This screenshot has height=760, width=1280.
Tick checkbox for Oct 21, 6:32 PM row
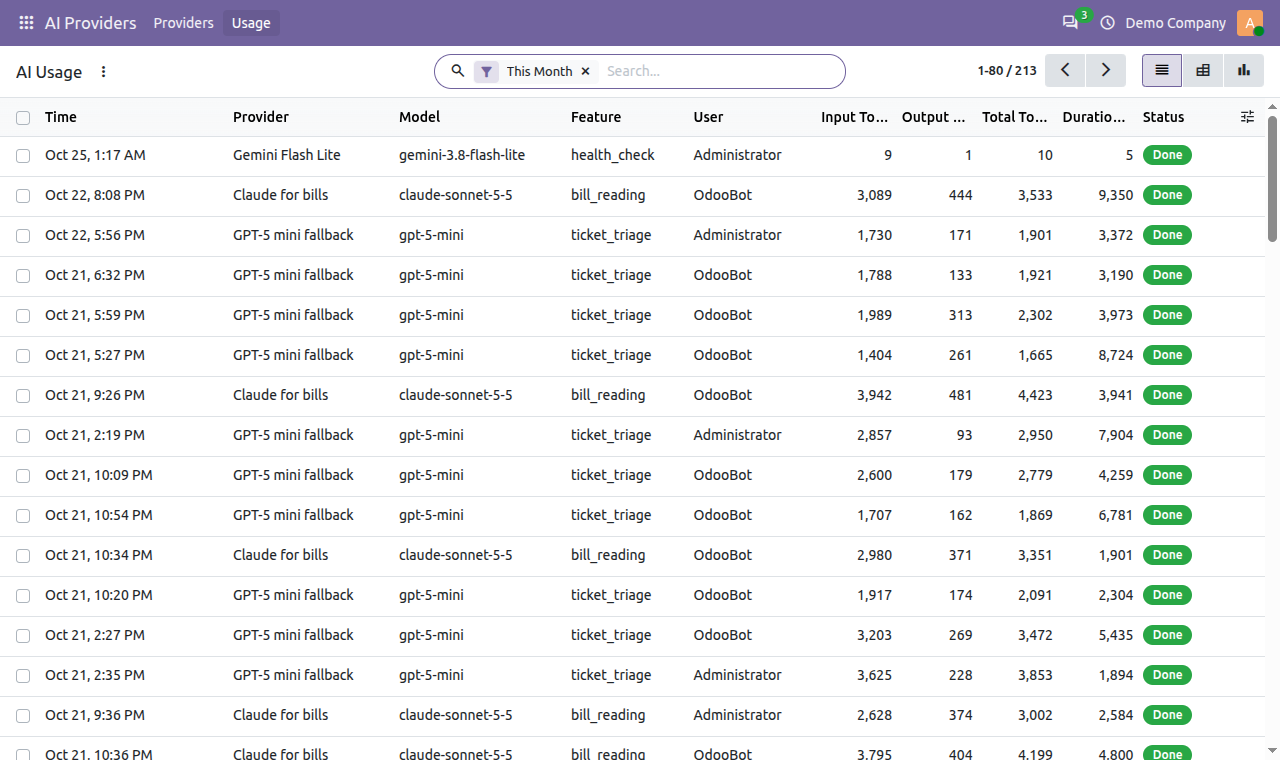(x=23, y=276)
